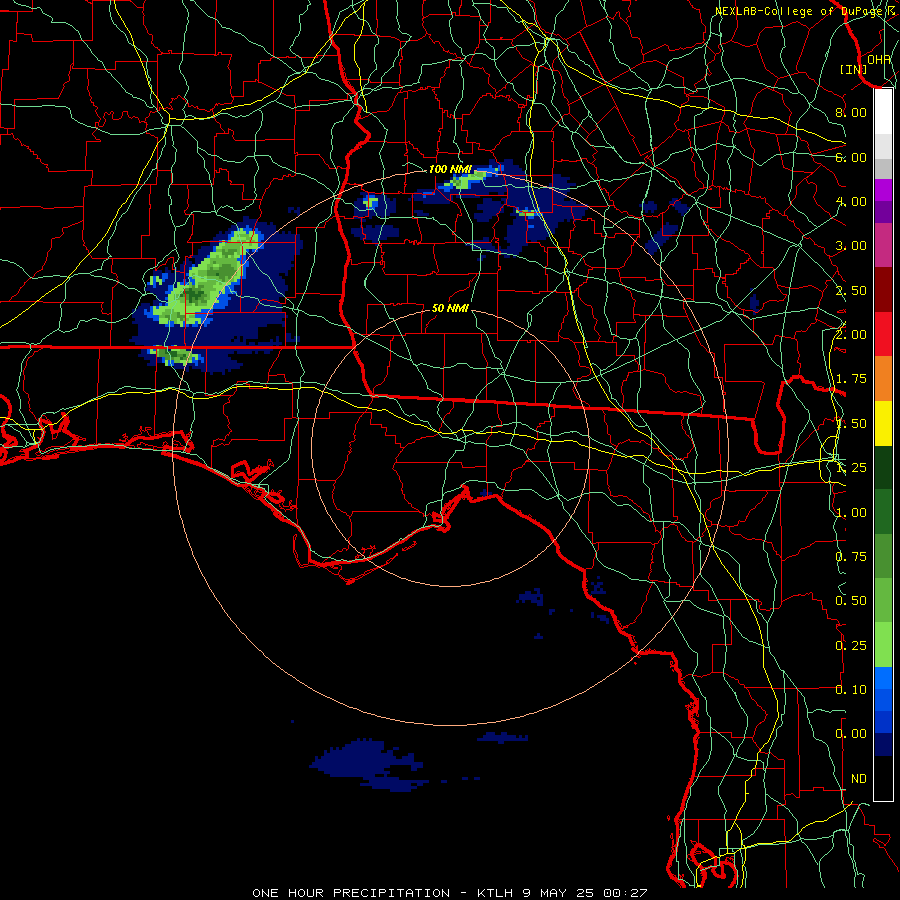Click the magenta swatch near 4.00
The height and width of the screenshot is (900, 900).
click(x=883, y=190)
